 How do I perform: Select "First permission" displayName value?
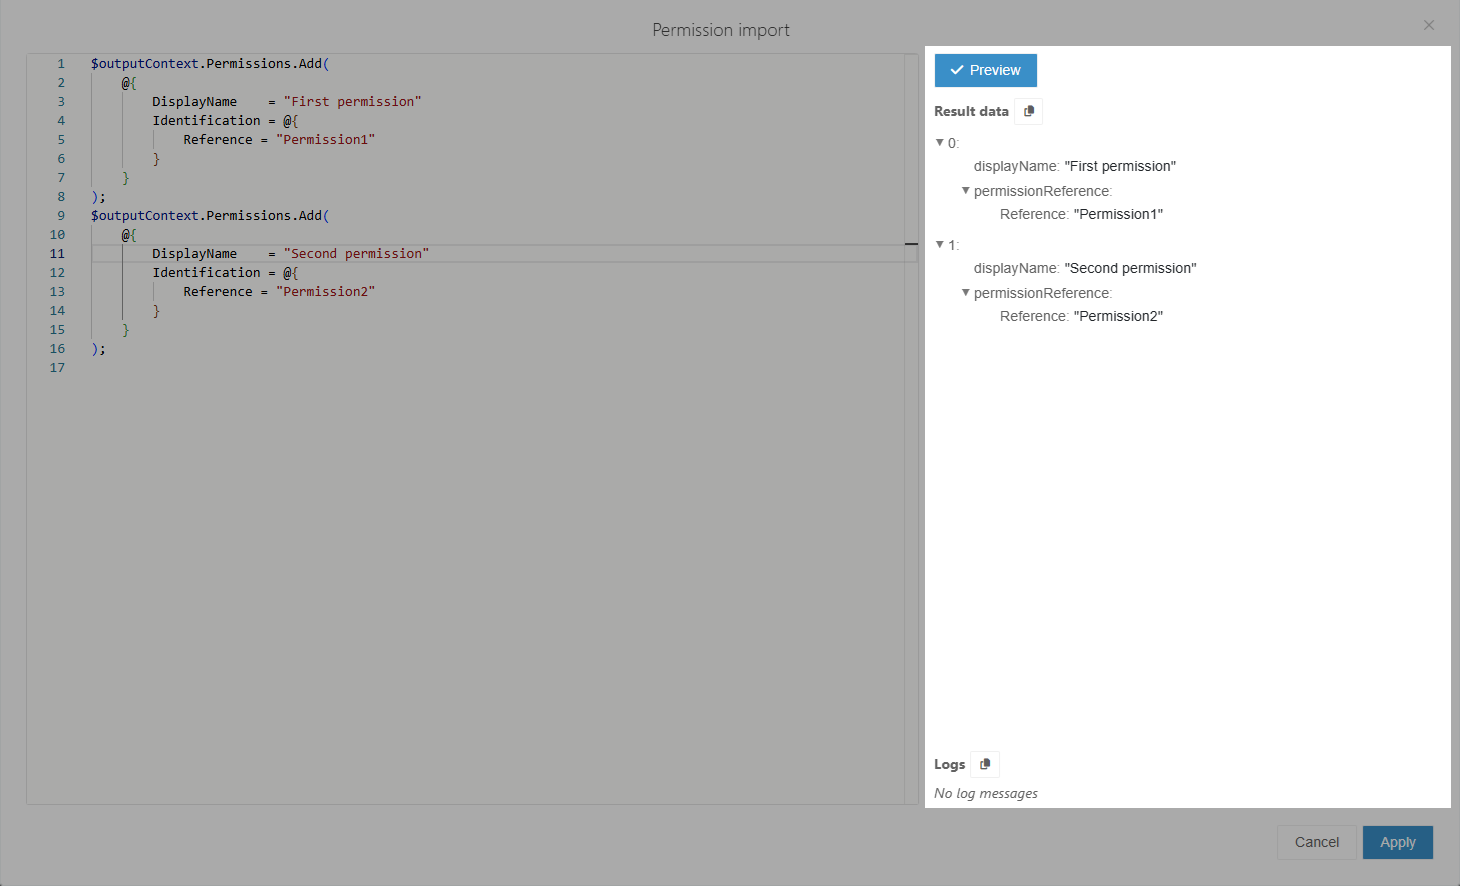1120,166
